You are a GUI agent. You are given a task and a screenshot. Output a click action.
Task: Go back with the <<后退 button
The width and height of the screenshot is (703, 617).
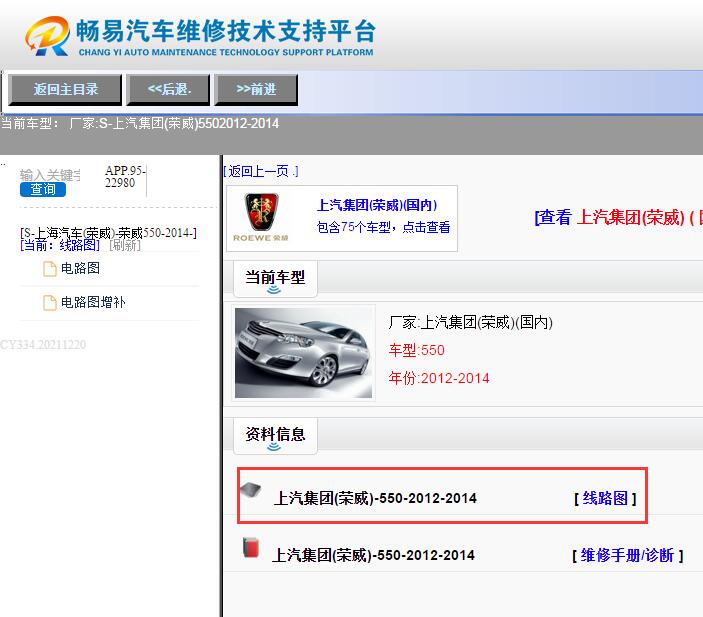click(x=169, y=89)
